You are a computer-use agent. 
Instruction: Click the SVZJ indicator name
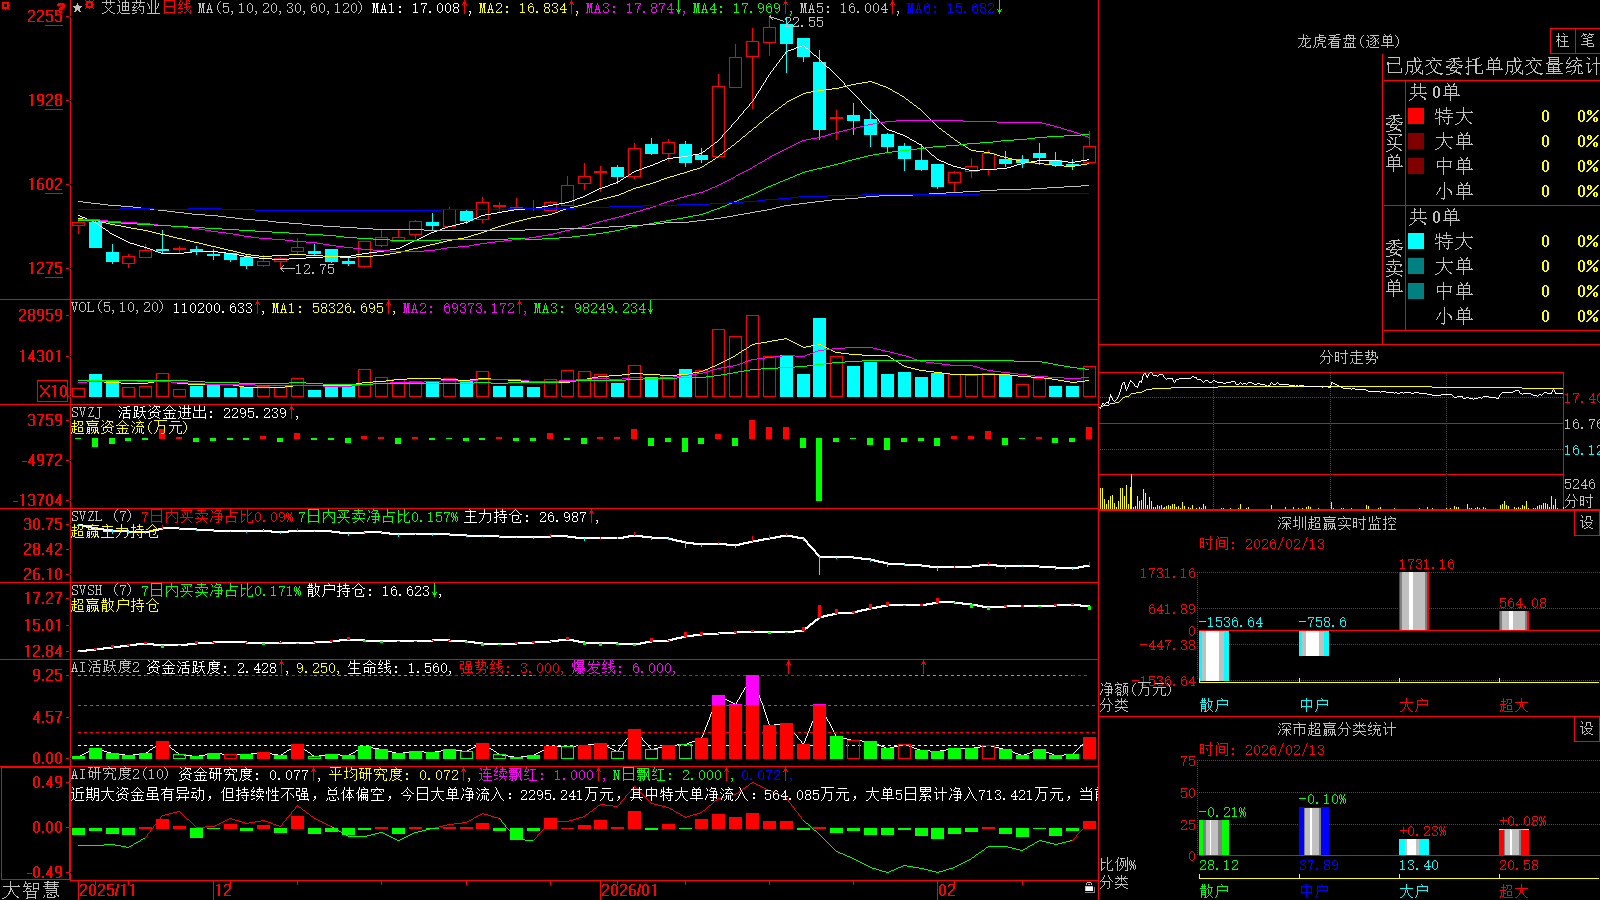click(86, 412)
